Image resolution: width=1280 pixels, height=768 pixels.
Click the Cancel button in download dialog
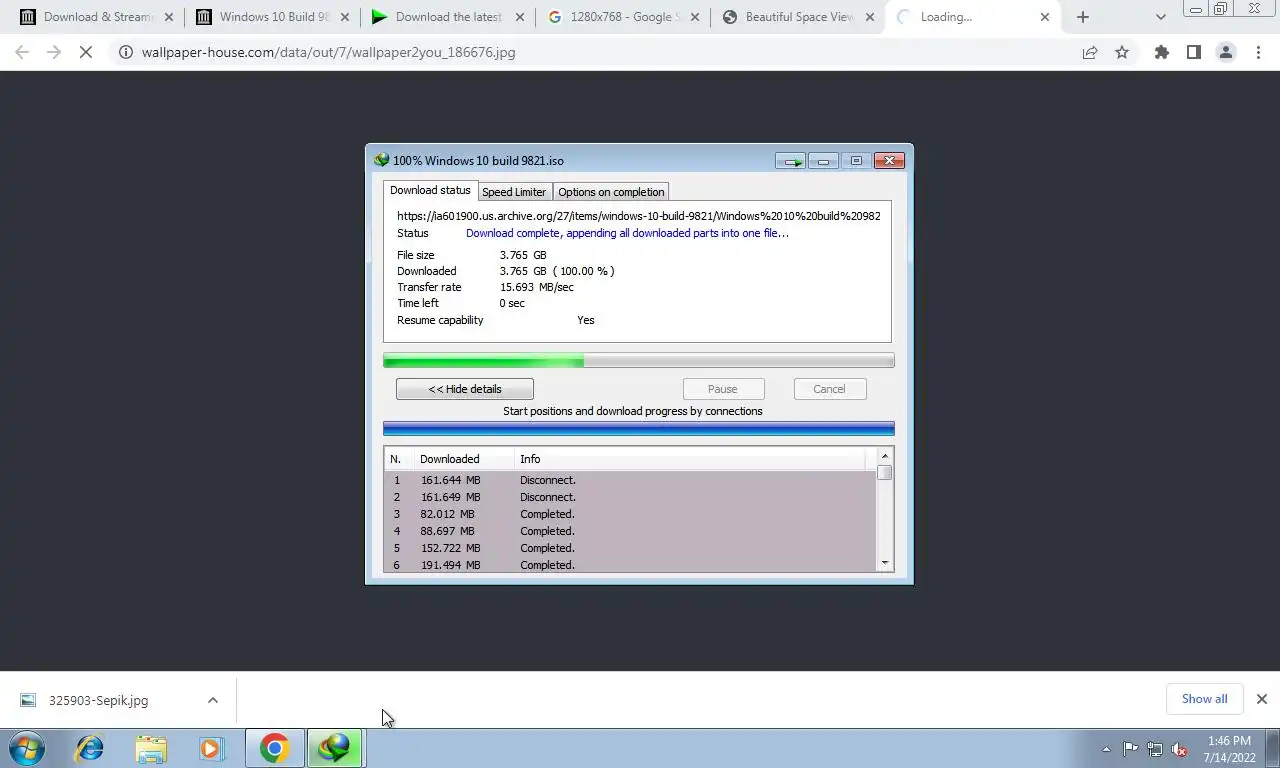coord(829,389)
